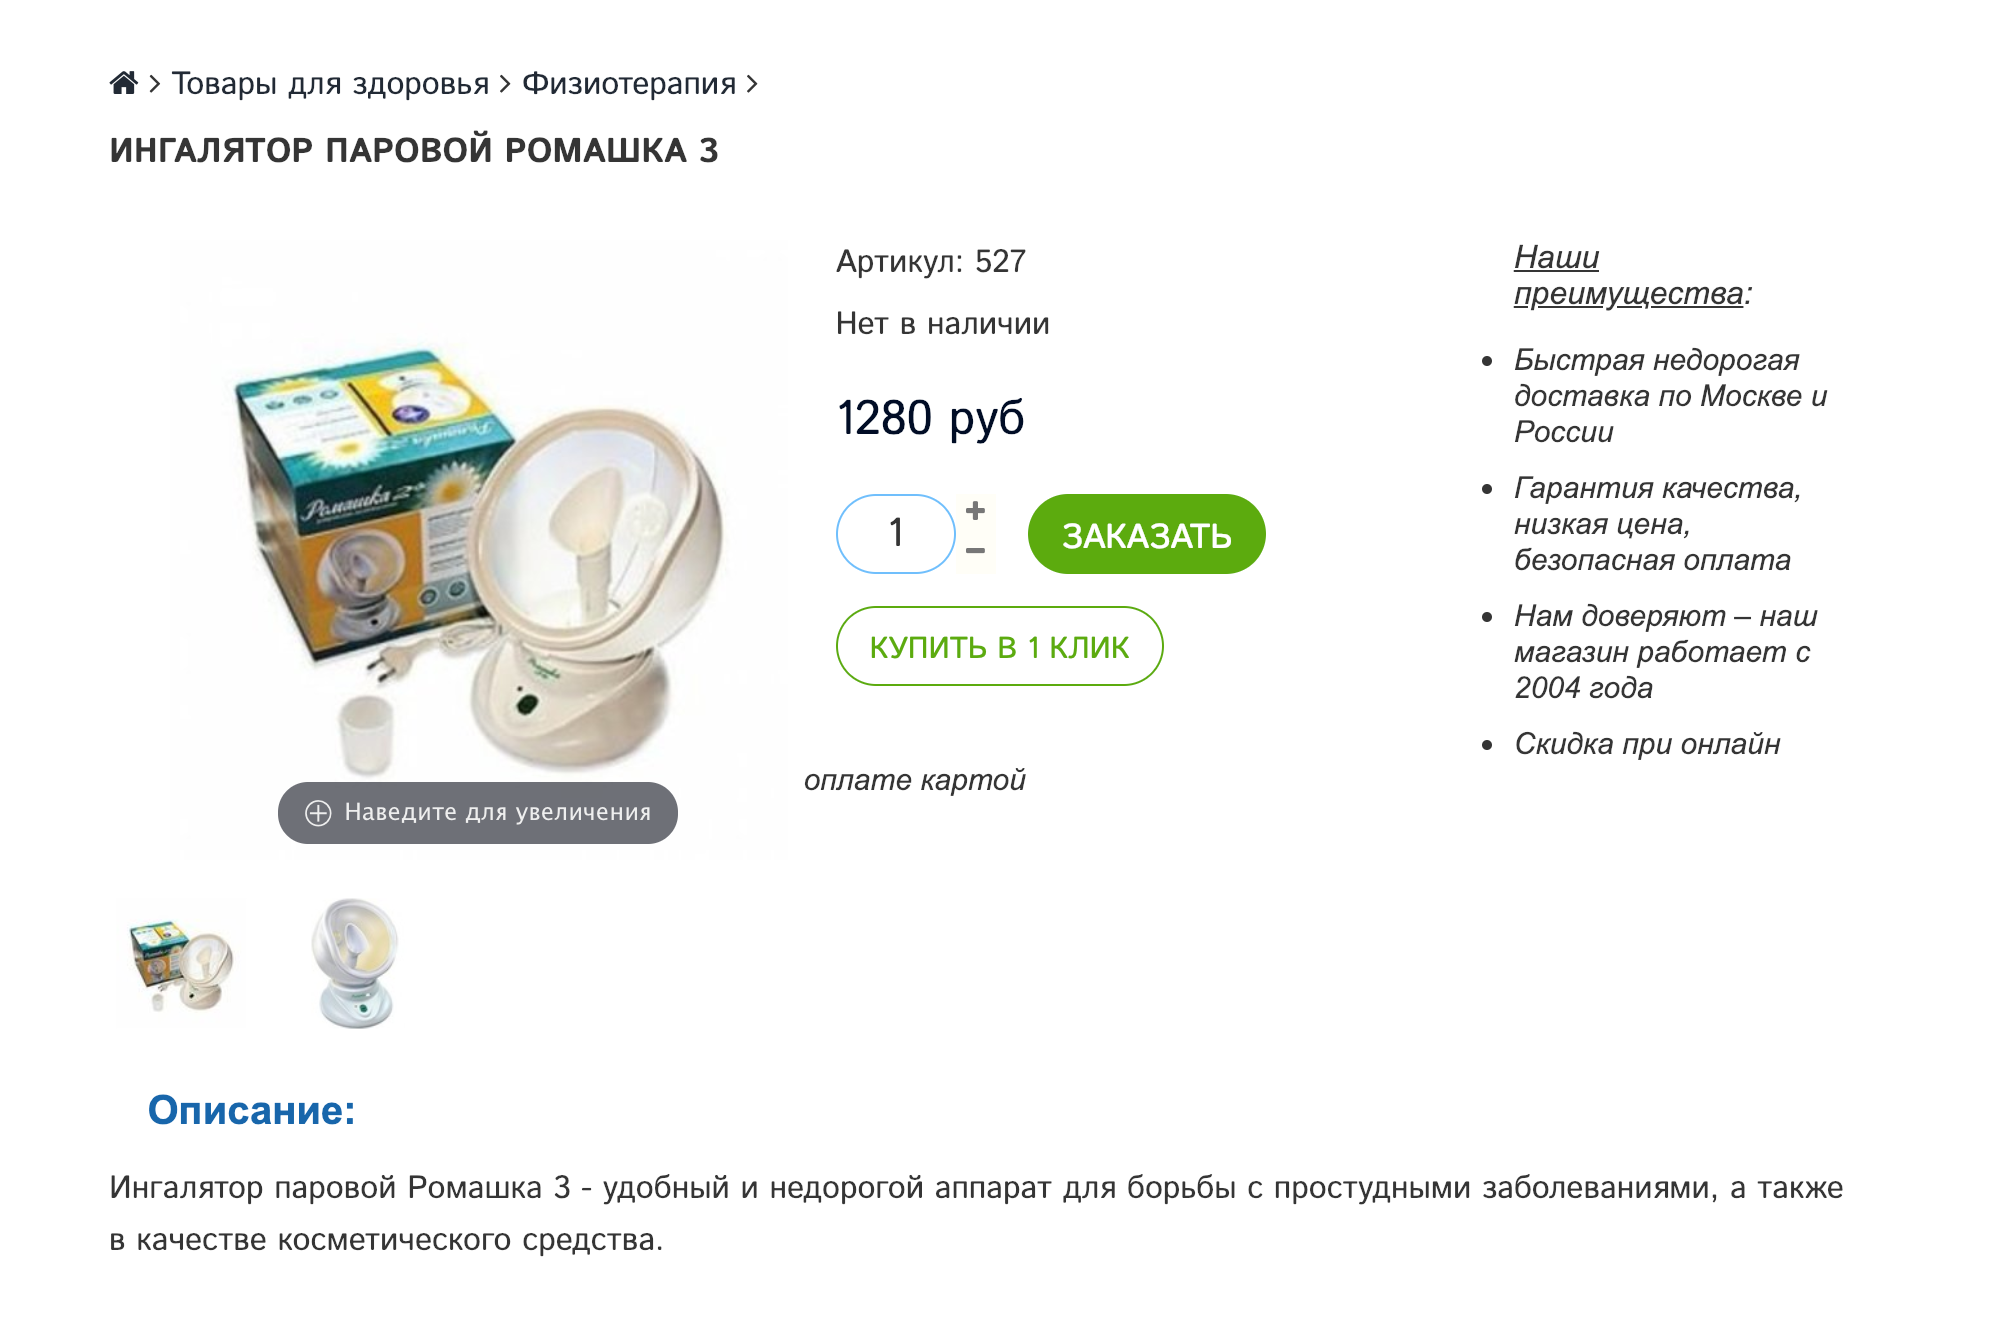Click the breadcrumb chevron after home icon
The image size is (2000, 1334).
pos(155,84)
